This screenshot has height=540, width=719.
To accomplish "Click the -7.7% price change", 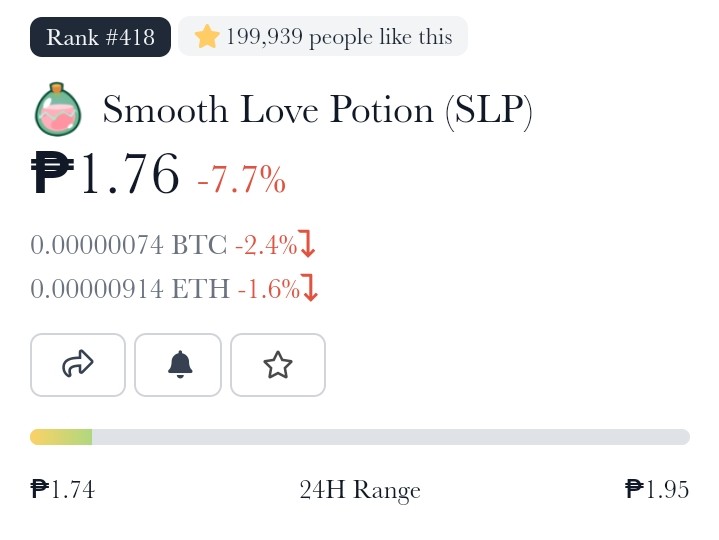I will pyautogui.click(x=242, y=179).
